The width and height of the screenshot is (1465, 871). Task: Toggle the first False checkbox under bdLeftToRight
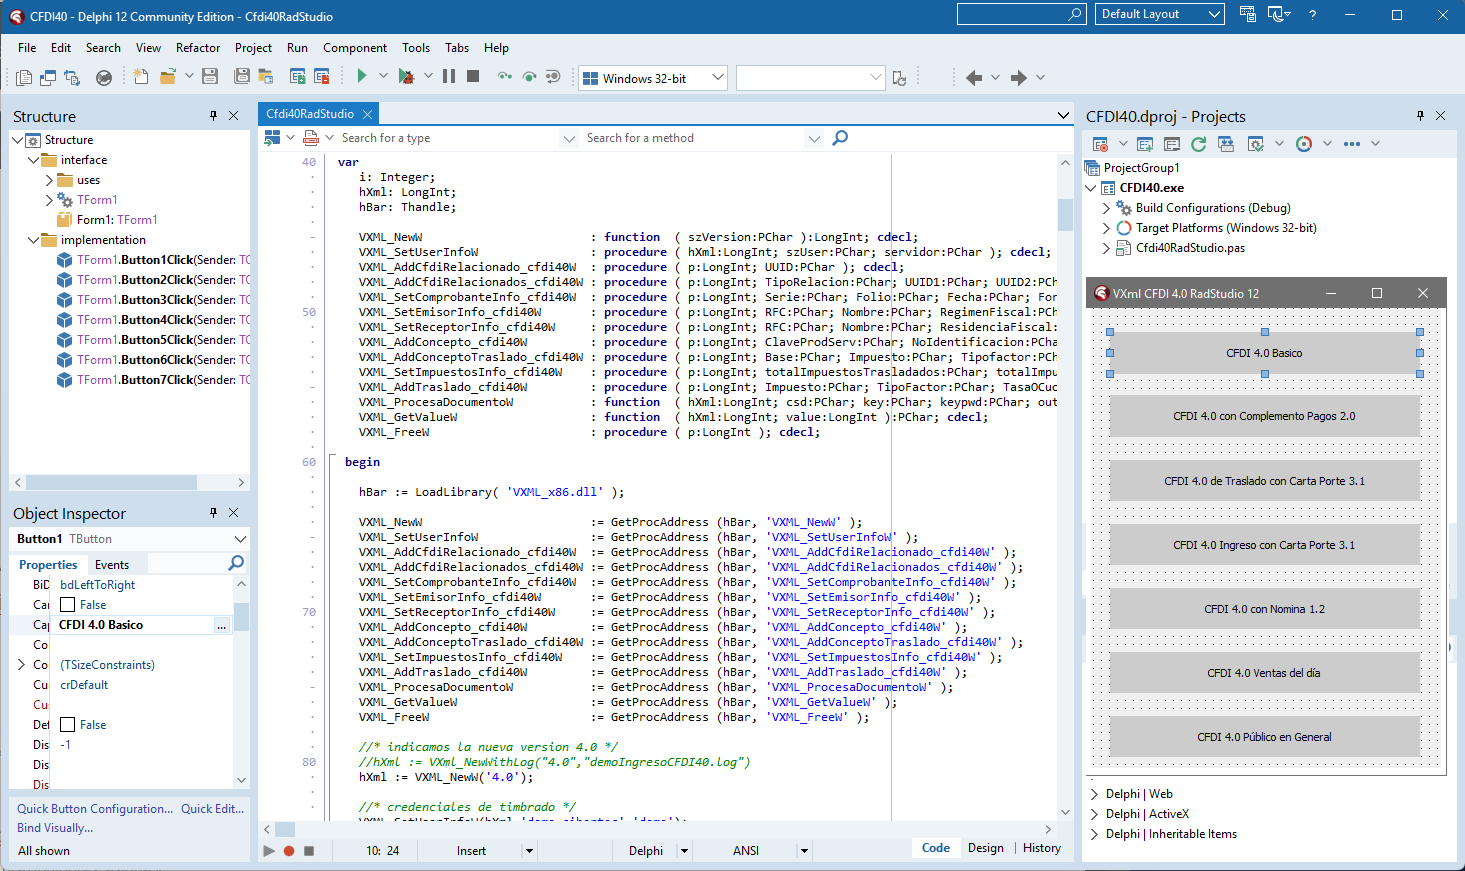tap(68, 605)
